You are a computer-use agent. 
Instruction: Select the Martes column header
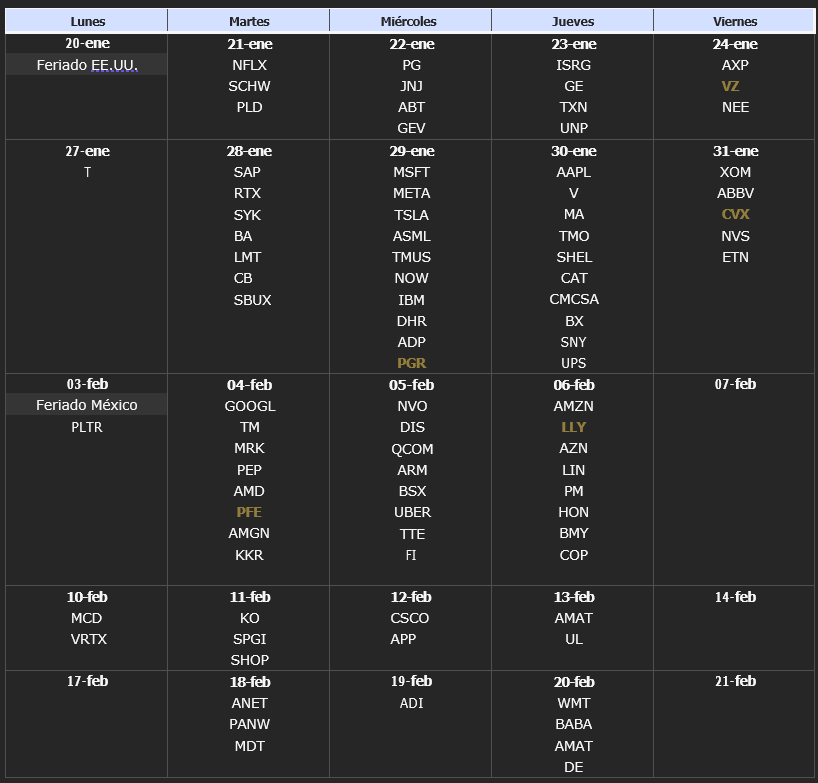point(249,21)
